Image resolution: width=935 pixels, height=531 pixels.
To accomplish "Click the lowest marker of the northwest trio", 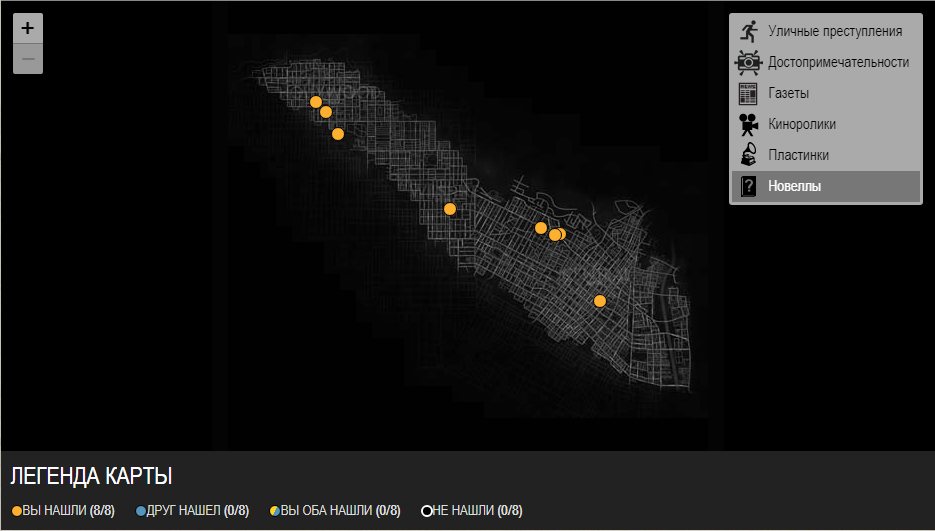I will click(x=338, y=134).
